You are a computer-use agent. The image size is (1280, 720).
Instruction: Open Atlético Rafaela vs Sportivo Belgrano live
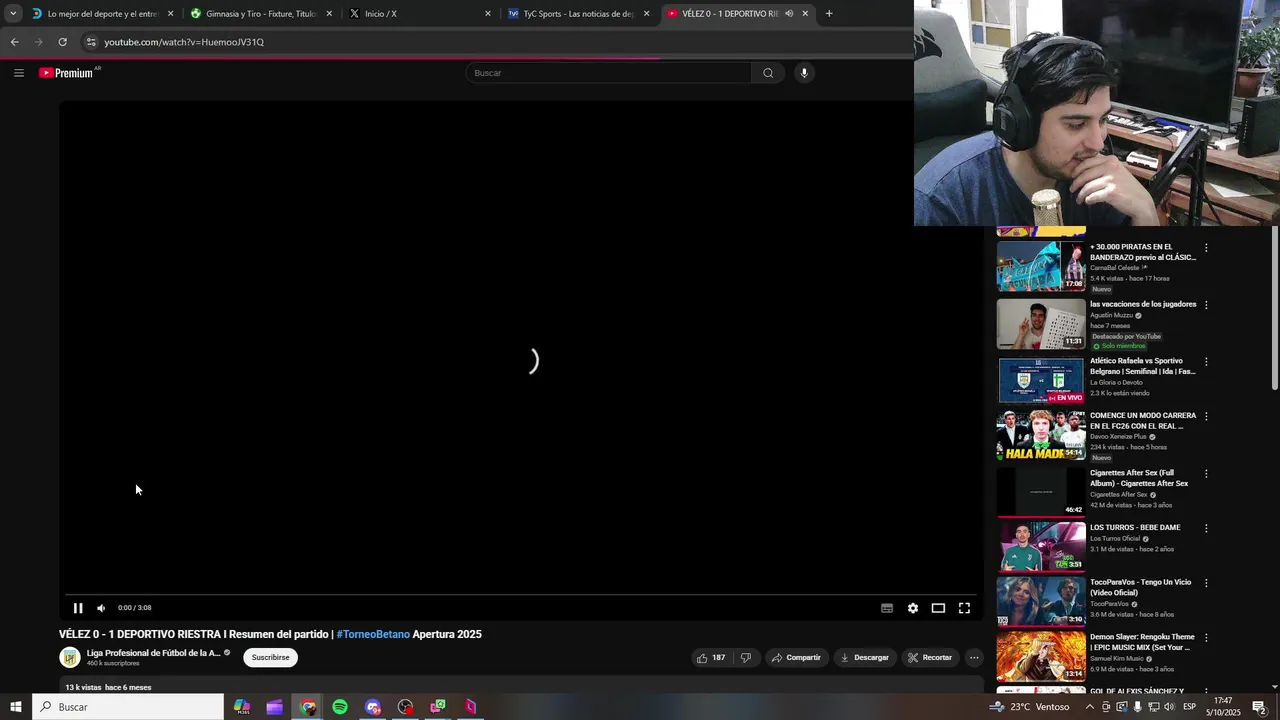point(1142,366)
